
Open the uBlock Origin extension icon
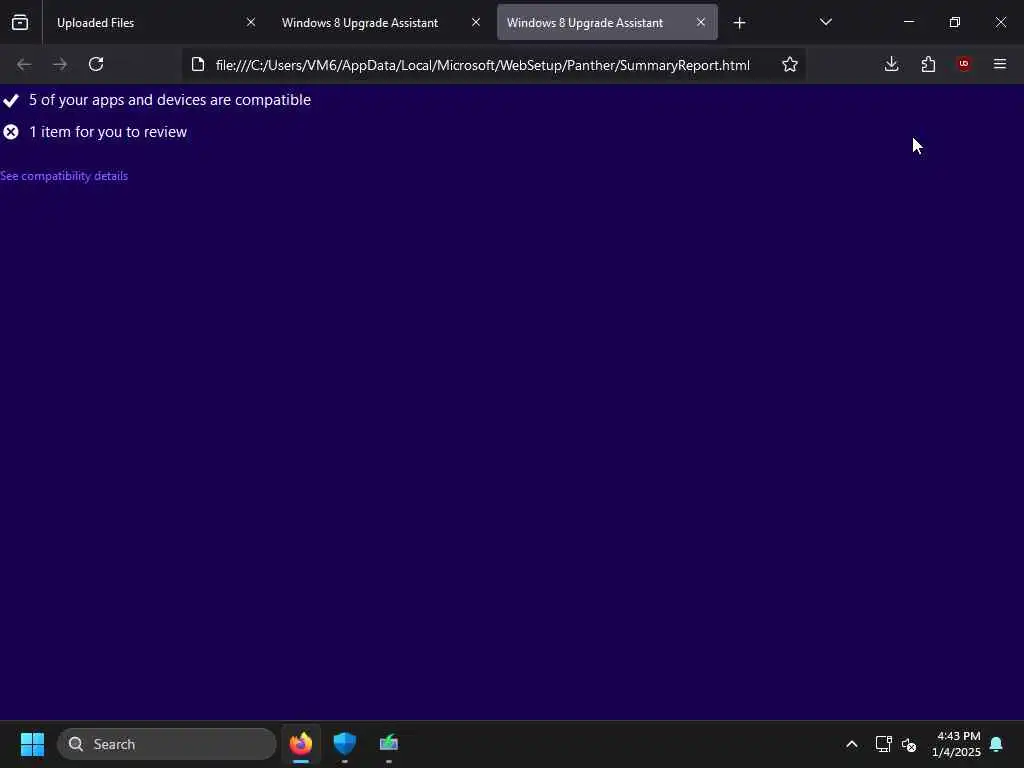click(x=964, y=65)
